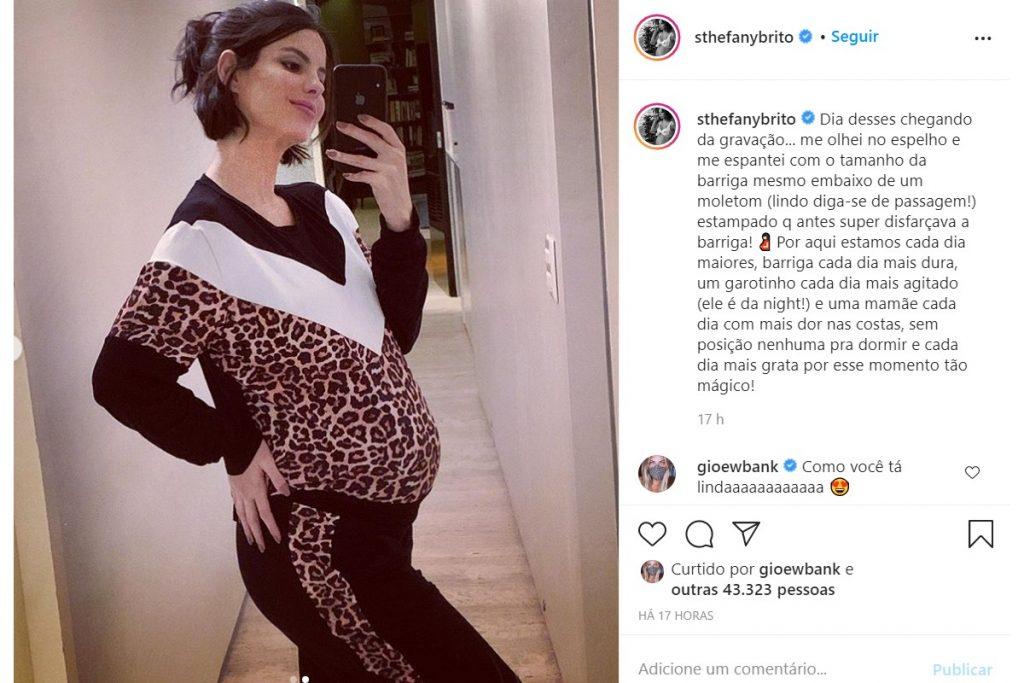This screenshot has height=683, width=1024.
Task: Click sthefanybrito username in the header
Action: [x=744, y=37]
